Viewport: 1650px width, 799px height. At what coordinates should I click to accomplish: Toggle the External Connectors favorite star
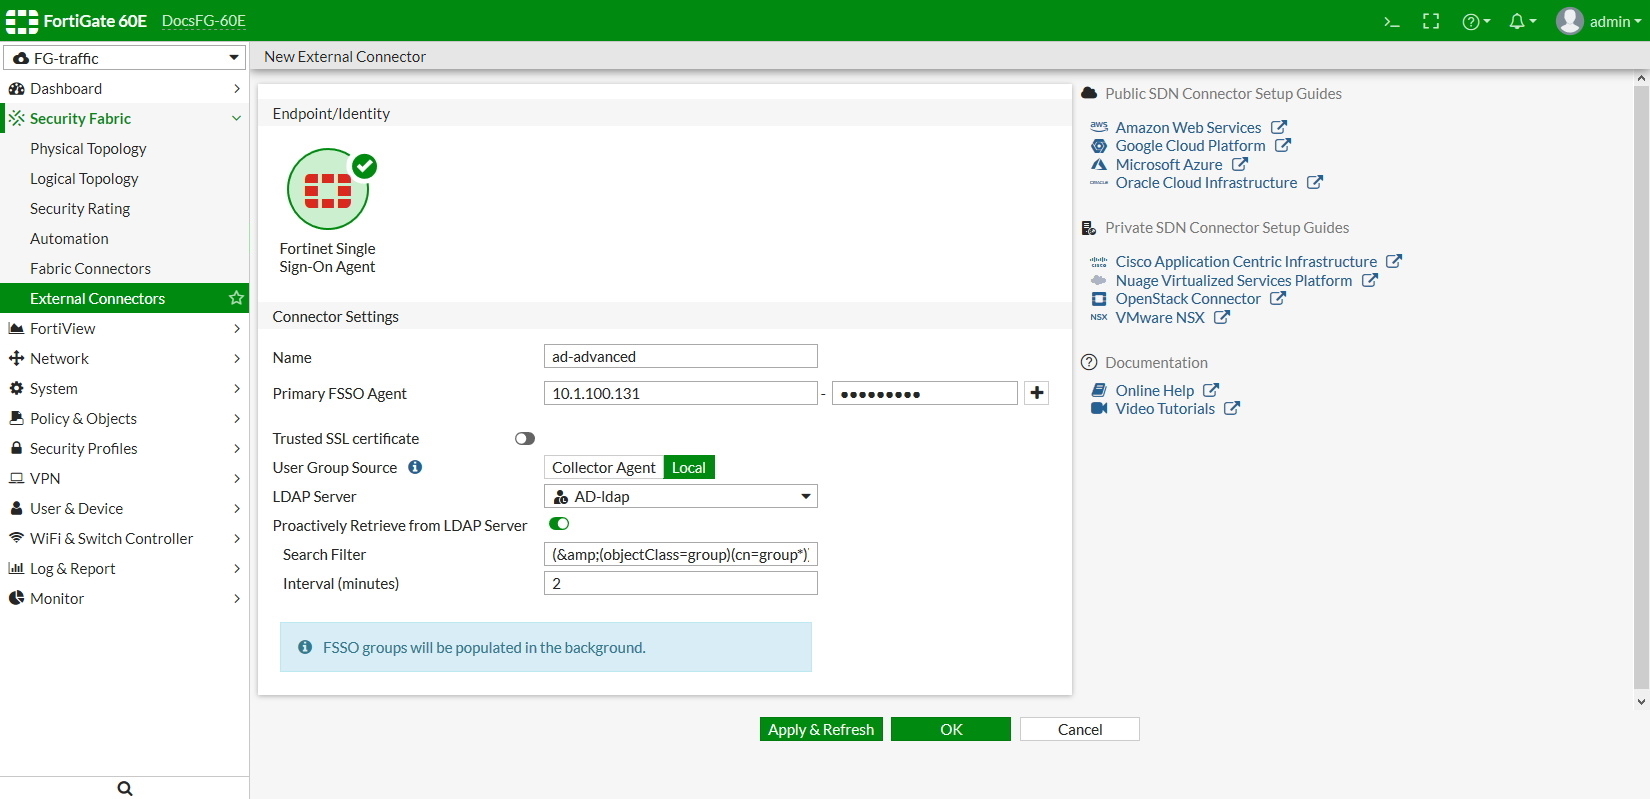236,298
